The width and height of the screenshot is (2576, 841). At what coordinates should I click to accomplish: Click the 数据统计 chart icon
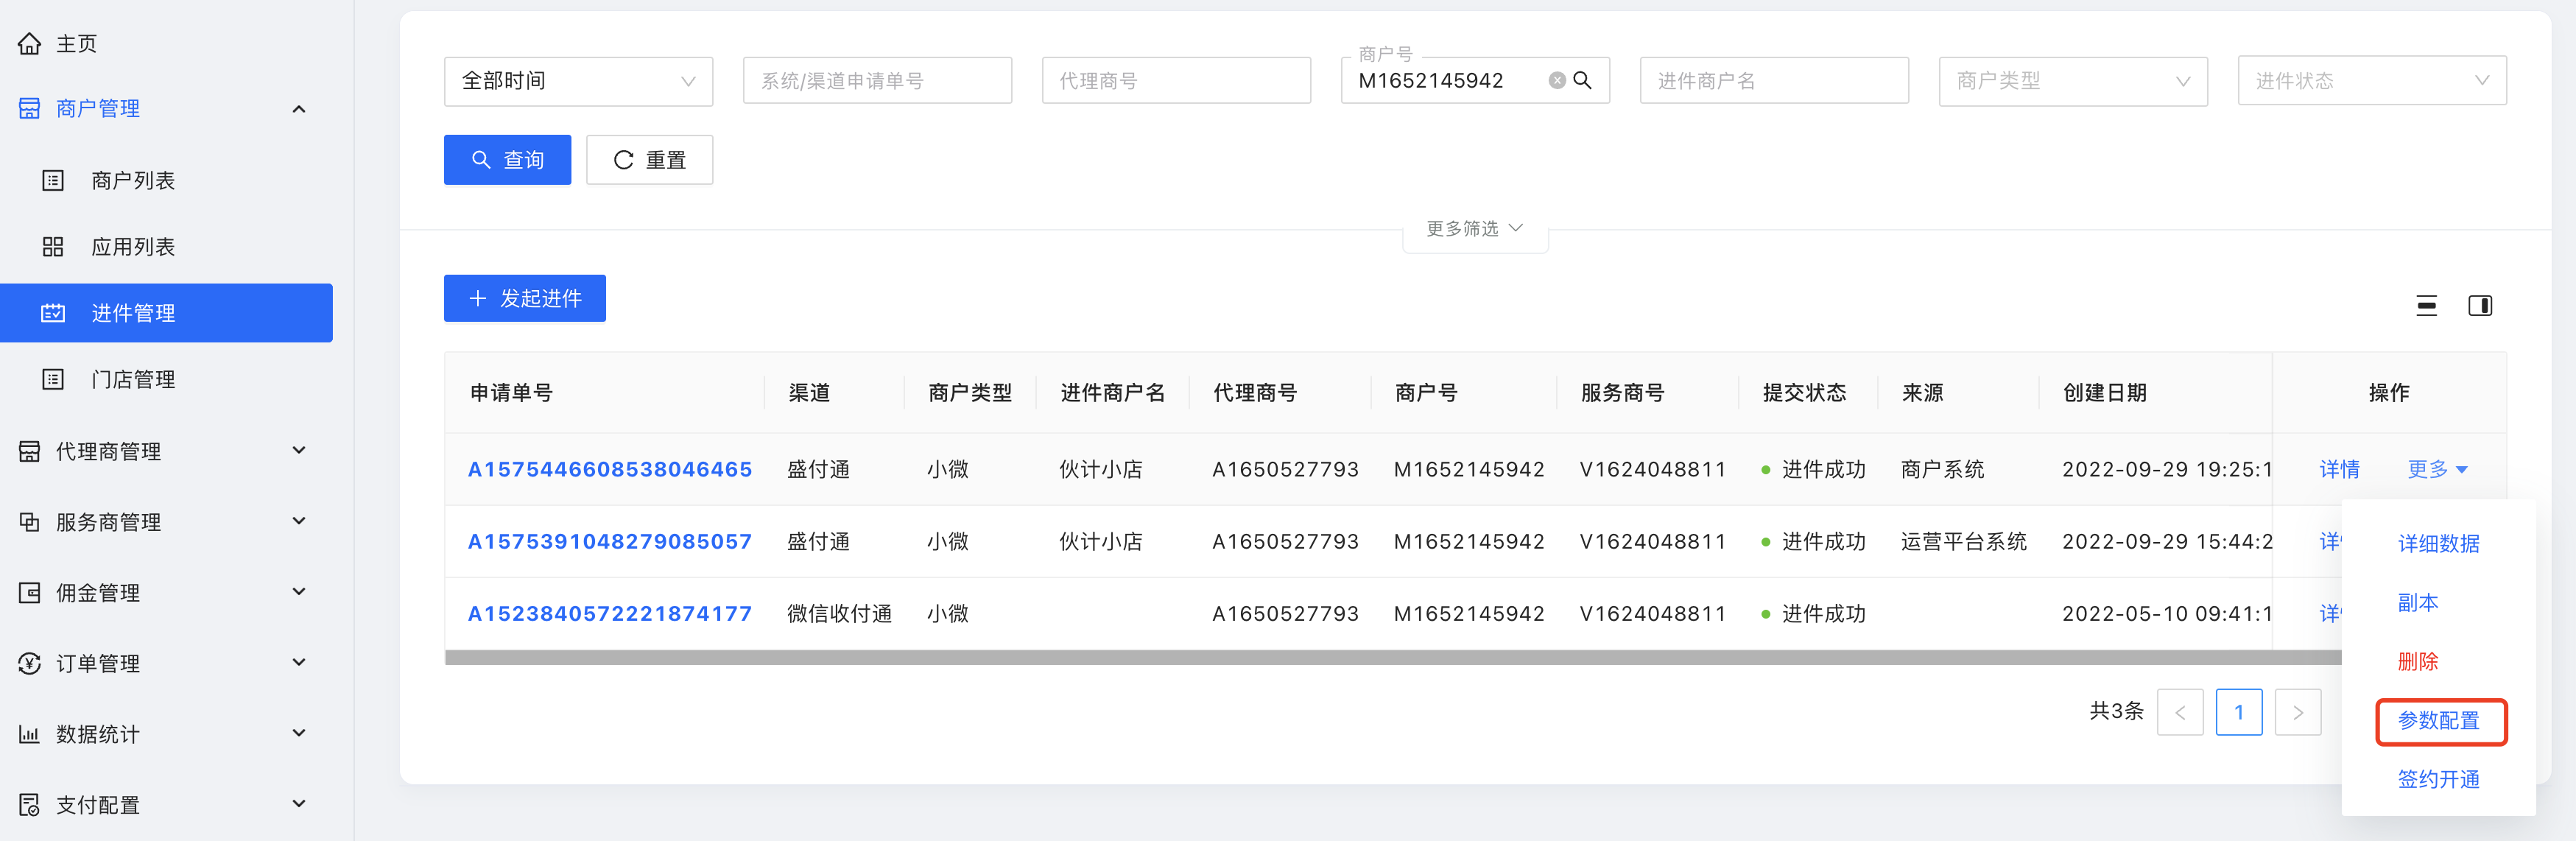(x=30, y=734)
